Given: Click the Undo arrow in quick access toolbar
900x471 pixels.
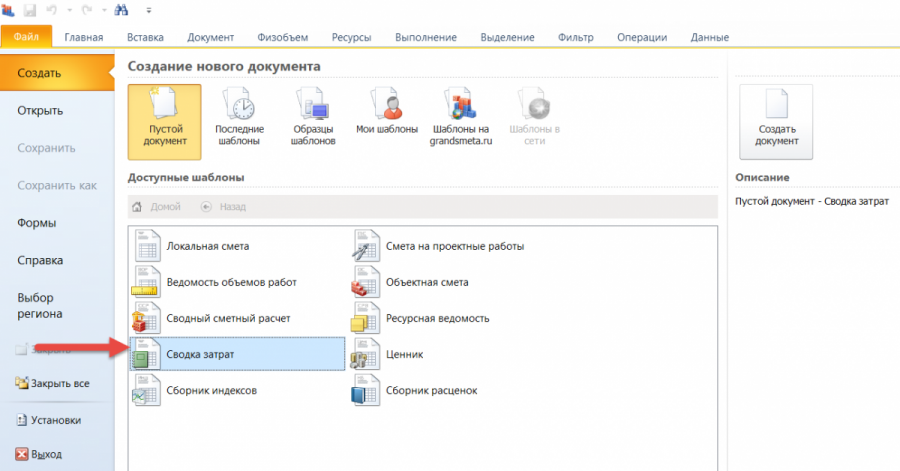Looking at the screenshot, I should 51,10.
